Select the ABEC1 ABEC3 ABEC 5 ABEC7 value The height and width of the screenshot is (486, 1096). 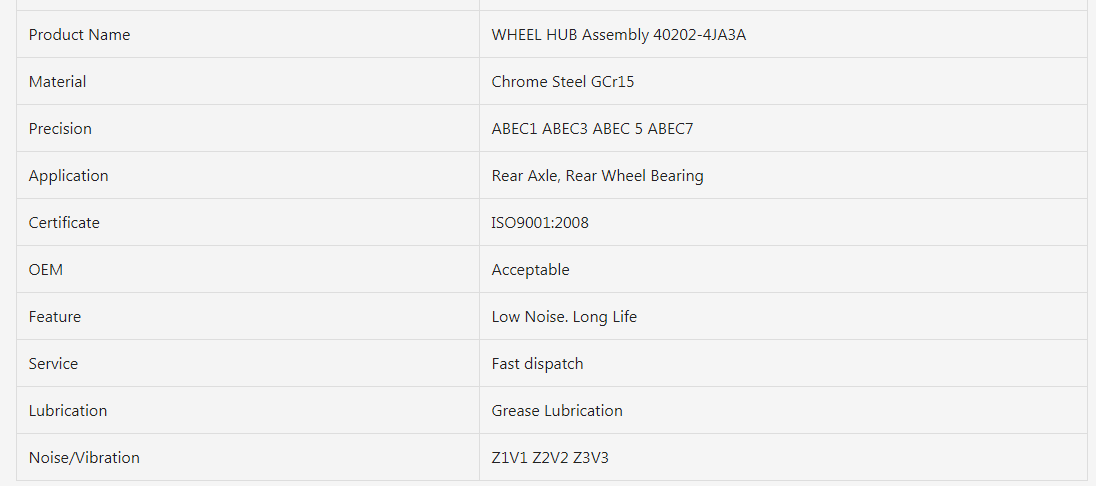coord(592,128)
